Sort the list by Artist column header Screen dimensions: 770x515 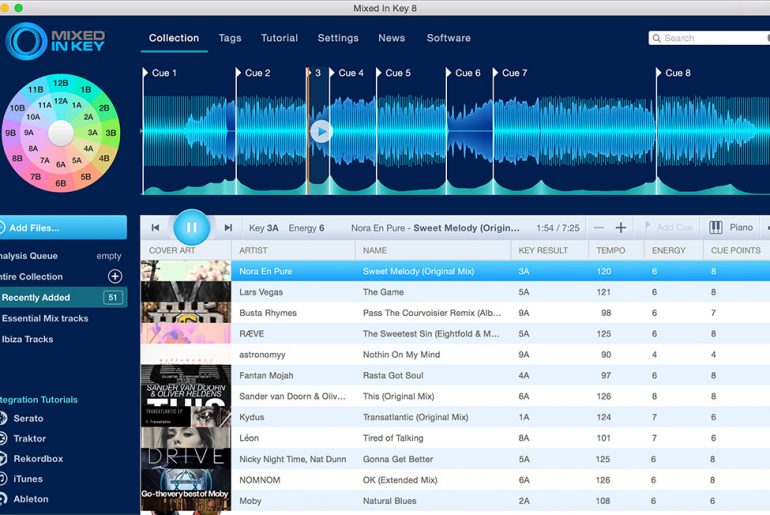(254, 250)
